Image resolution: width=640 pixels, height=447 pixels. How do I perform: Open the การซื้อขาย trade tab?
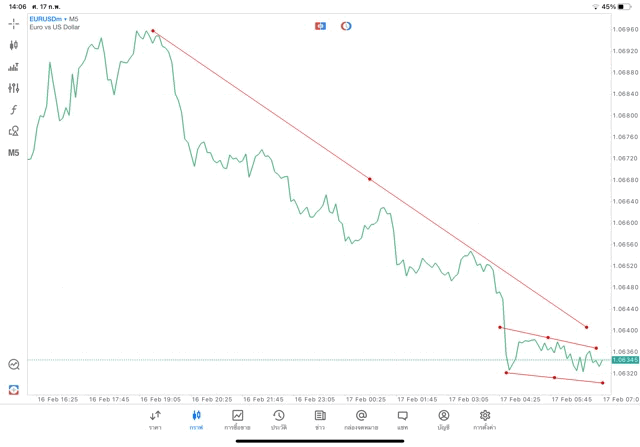pos(238,420)
